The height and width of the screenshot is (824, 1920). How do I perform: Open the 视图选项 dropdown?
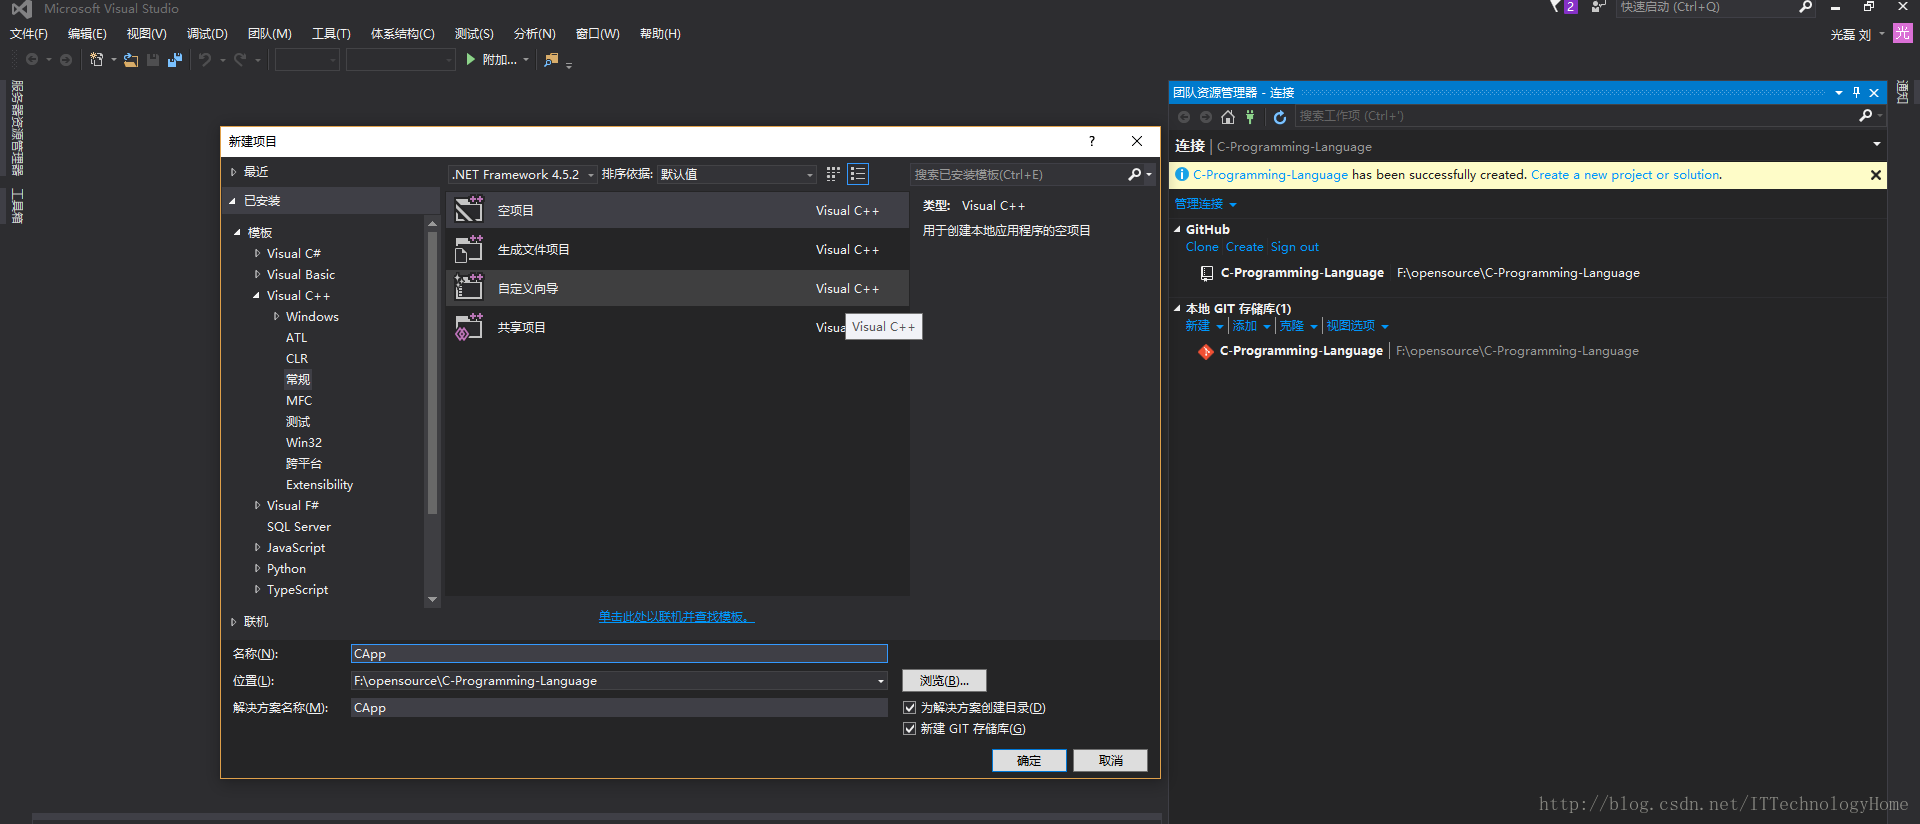coord(1357,326)
